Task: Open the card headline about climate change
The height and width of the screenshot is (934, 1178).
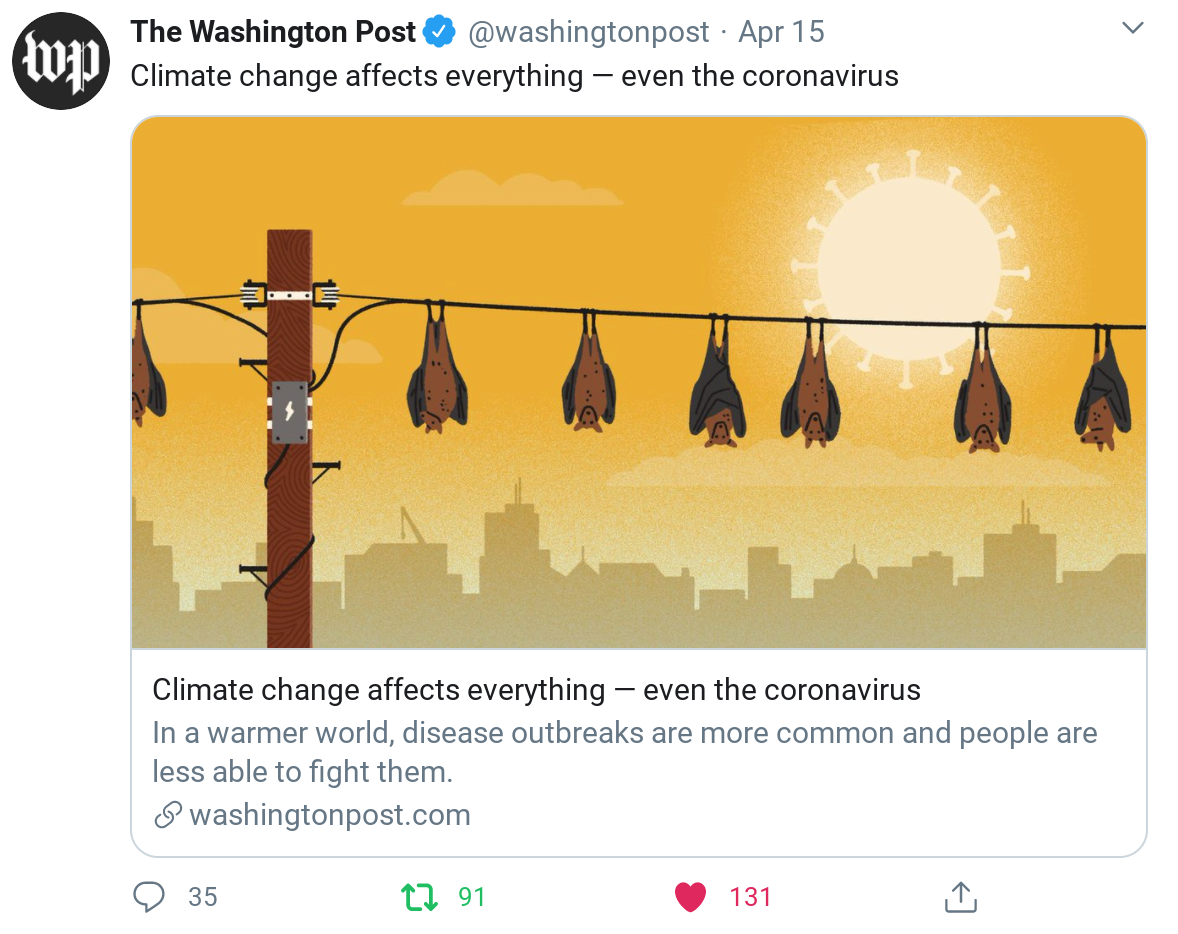Action: pyautogui.click(x=536, y=690)
